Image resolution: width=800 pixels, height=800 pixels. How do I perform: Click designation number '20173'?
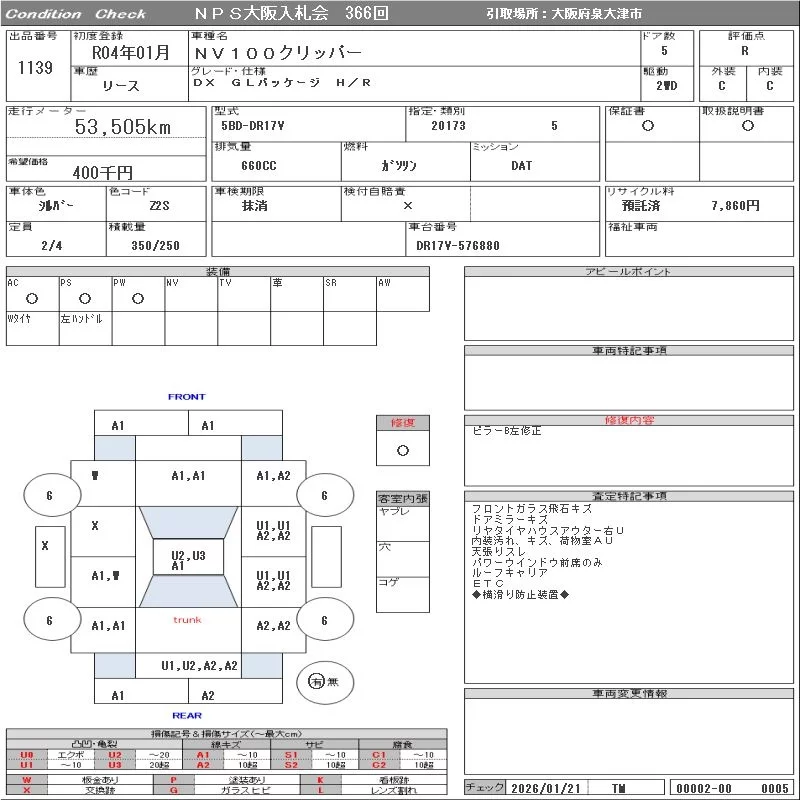(x=448, y=126)
